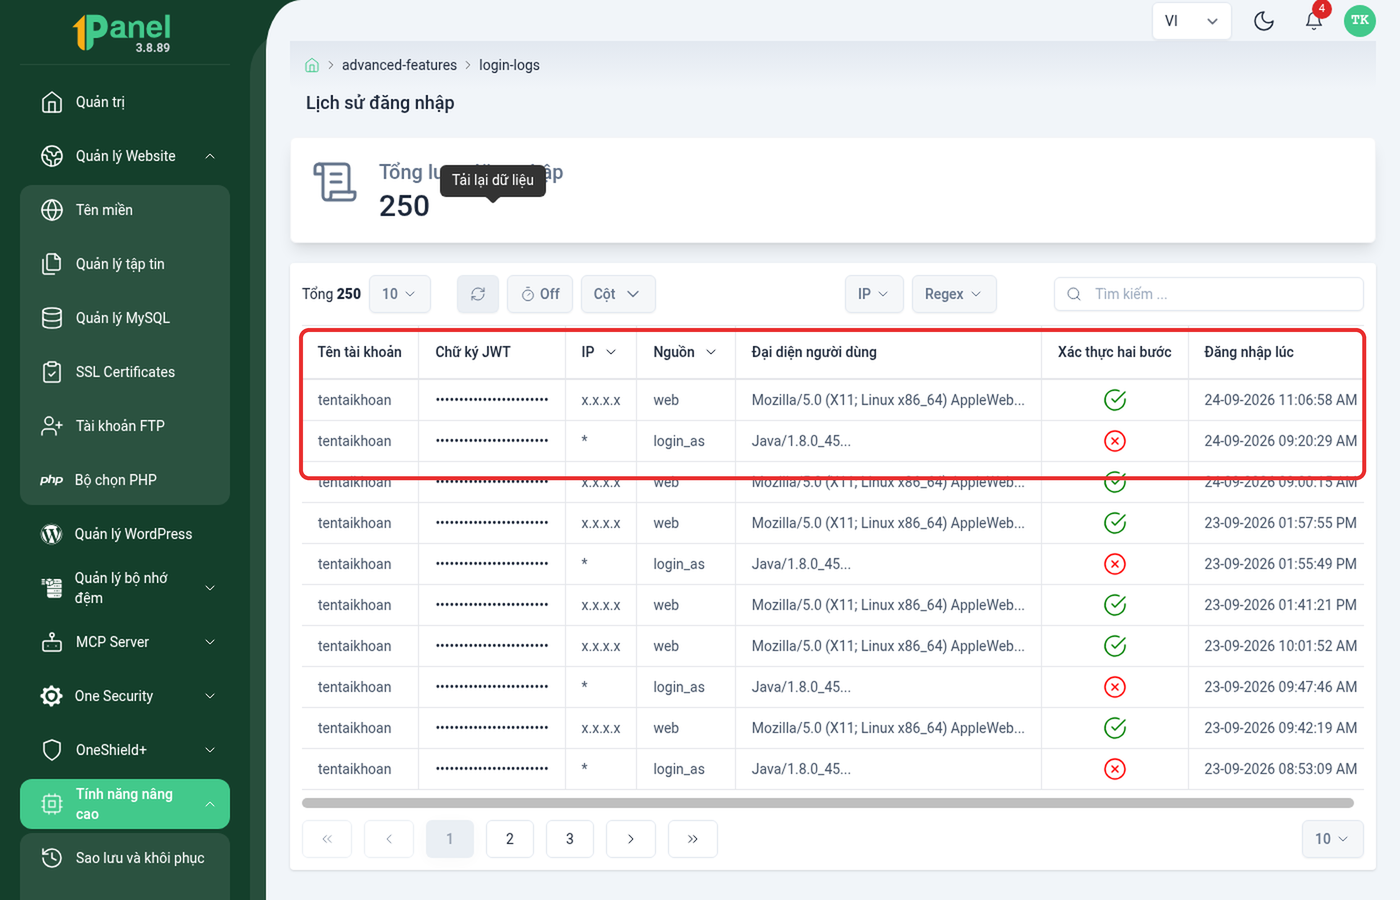Open Sao lưu và khôi phục
The width and height of the screenshot is (1400, 900).
click(125, 858)
